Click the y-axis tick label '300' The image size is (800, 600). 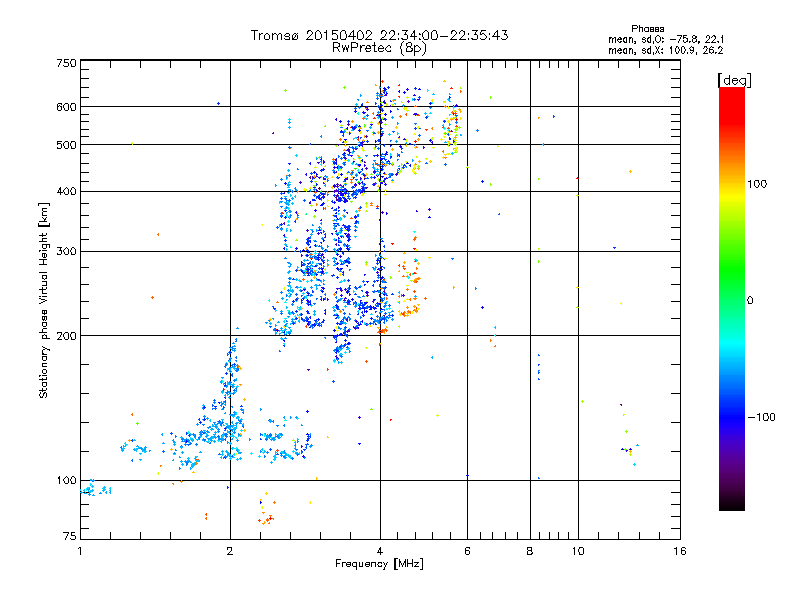pyautogui.click(x=66, y=252)
